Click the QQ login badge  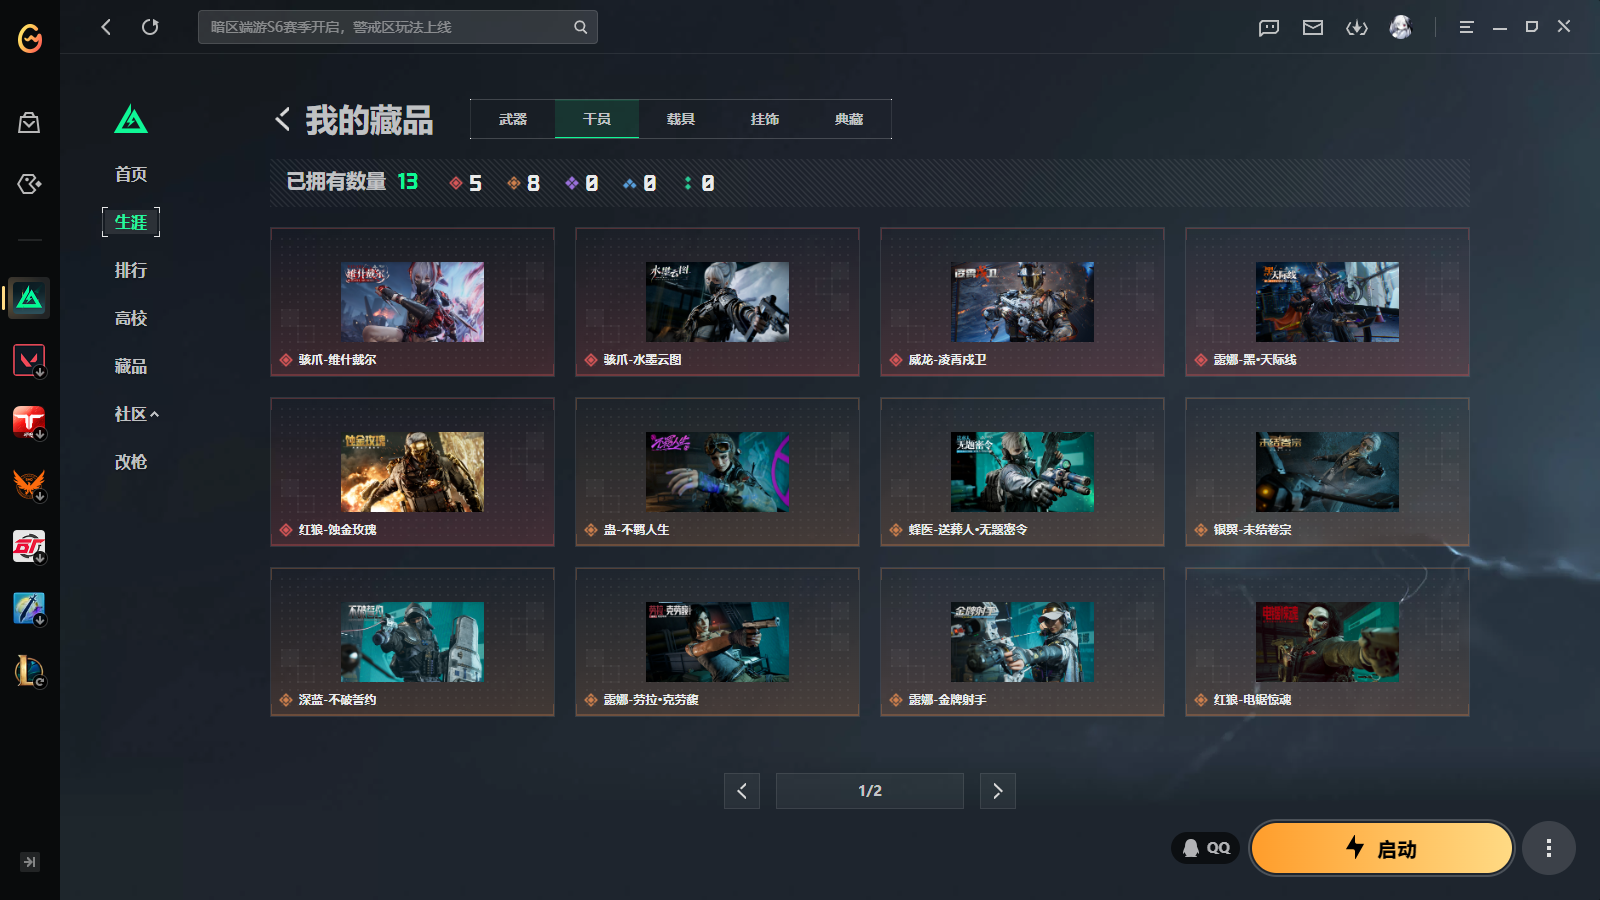point(1206,848)
